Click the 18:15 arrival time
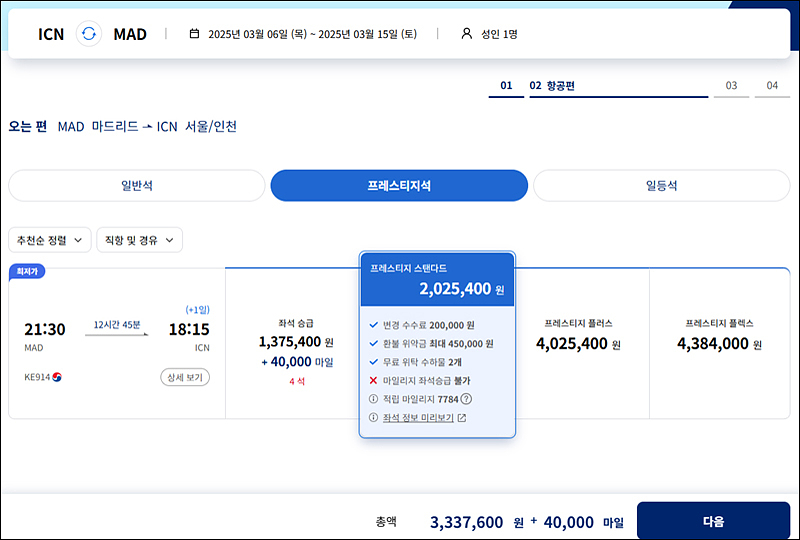Image resolution: width=800 pixels, height=540 pixels. tap(189, 329)
